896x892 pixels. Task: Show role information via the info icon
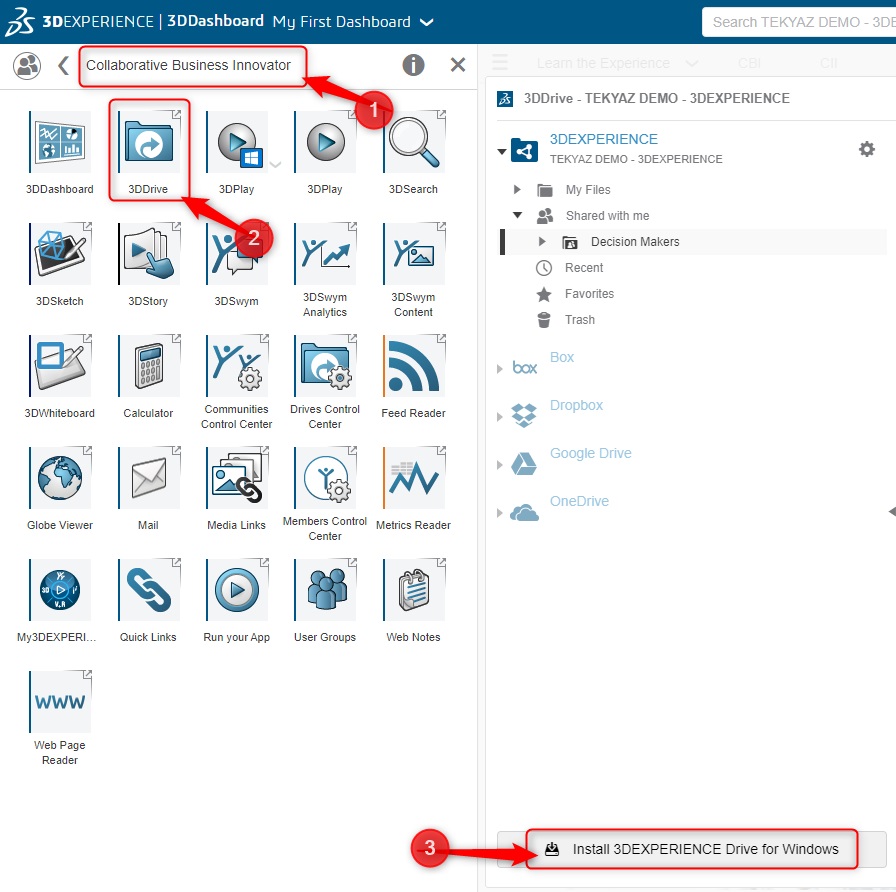413,65
